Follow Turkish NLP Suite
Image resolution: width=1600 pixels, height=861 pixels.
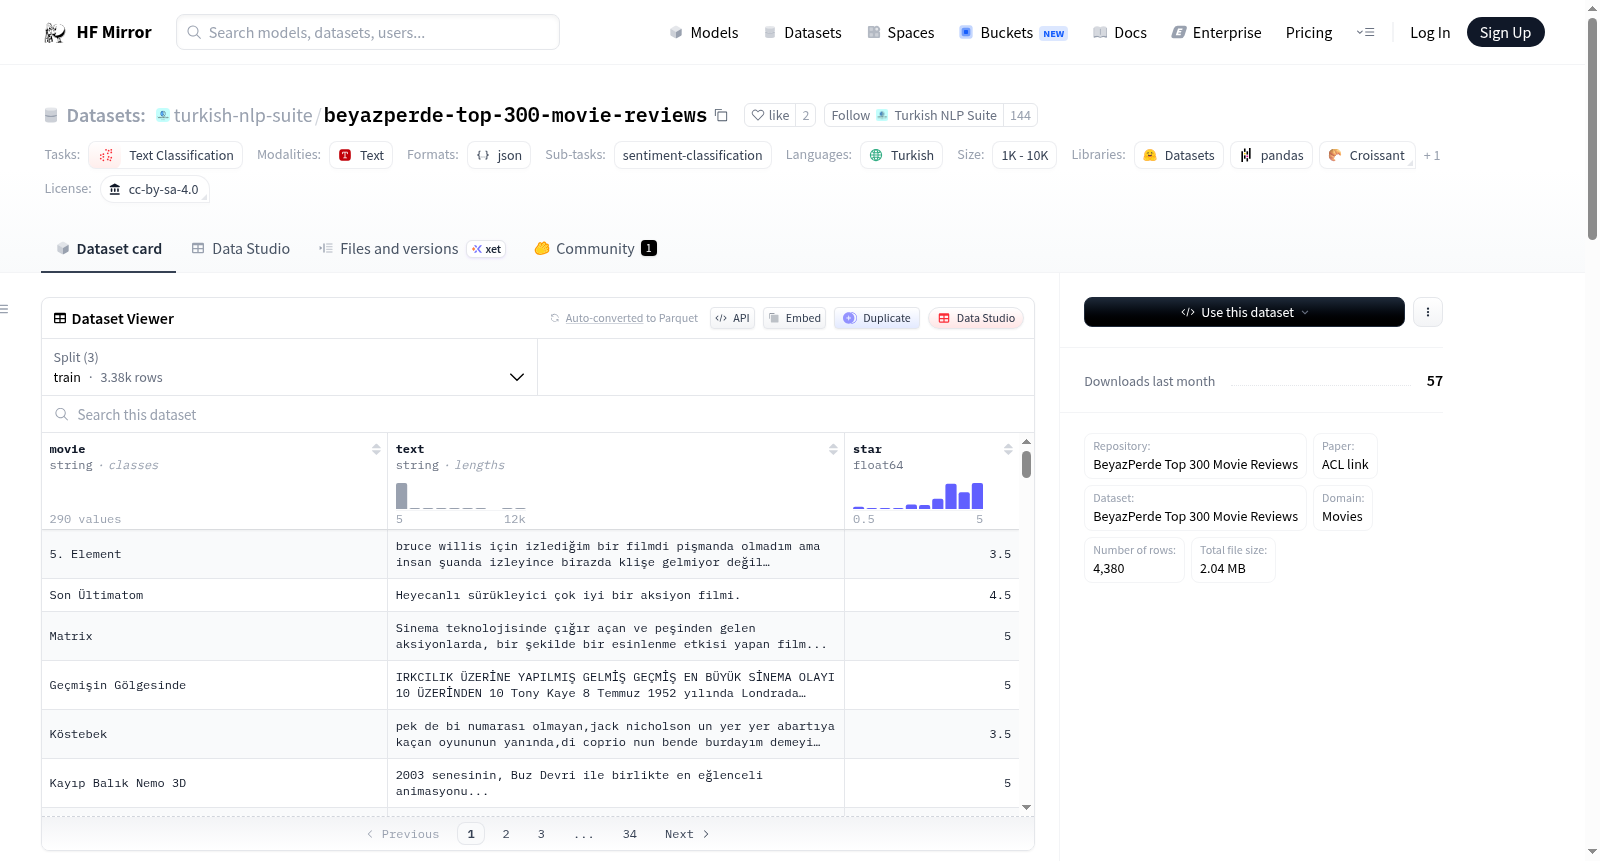(914, 115)
